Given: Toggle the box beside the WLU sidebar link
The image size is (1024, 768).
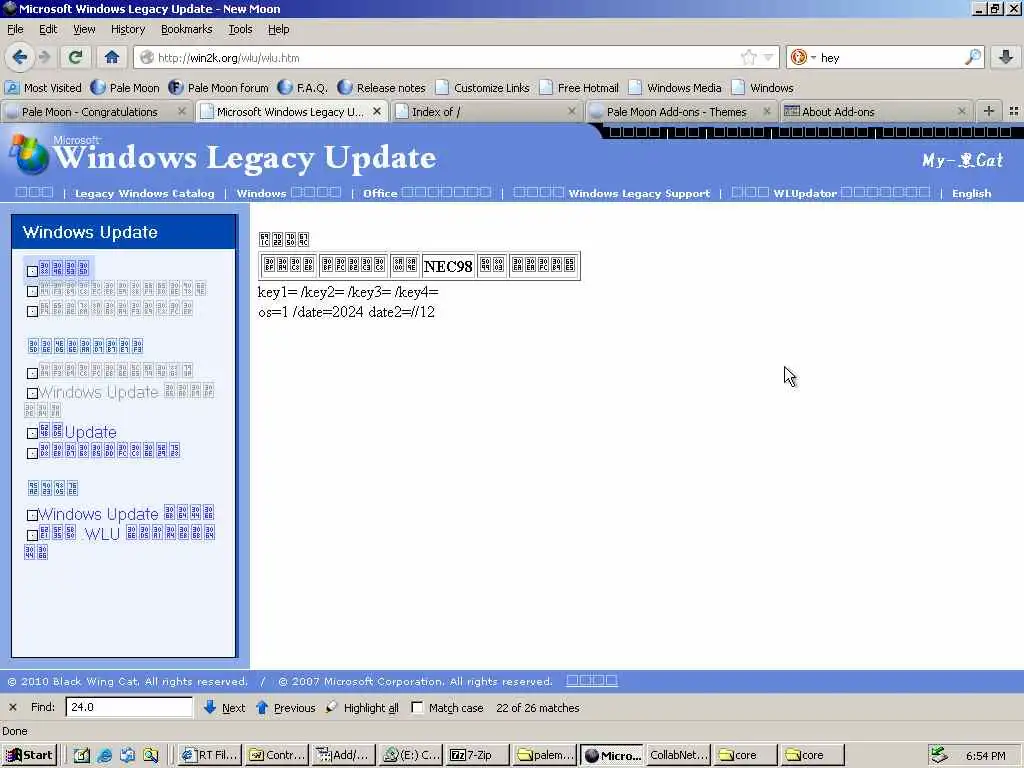Looking at the screenshot, I should coord(32,535).
